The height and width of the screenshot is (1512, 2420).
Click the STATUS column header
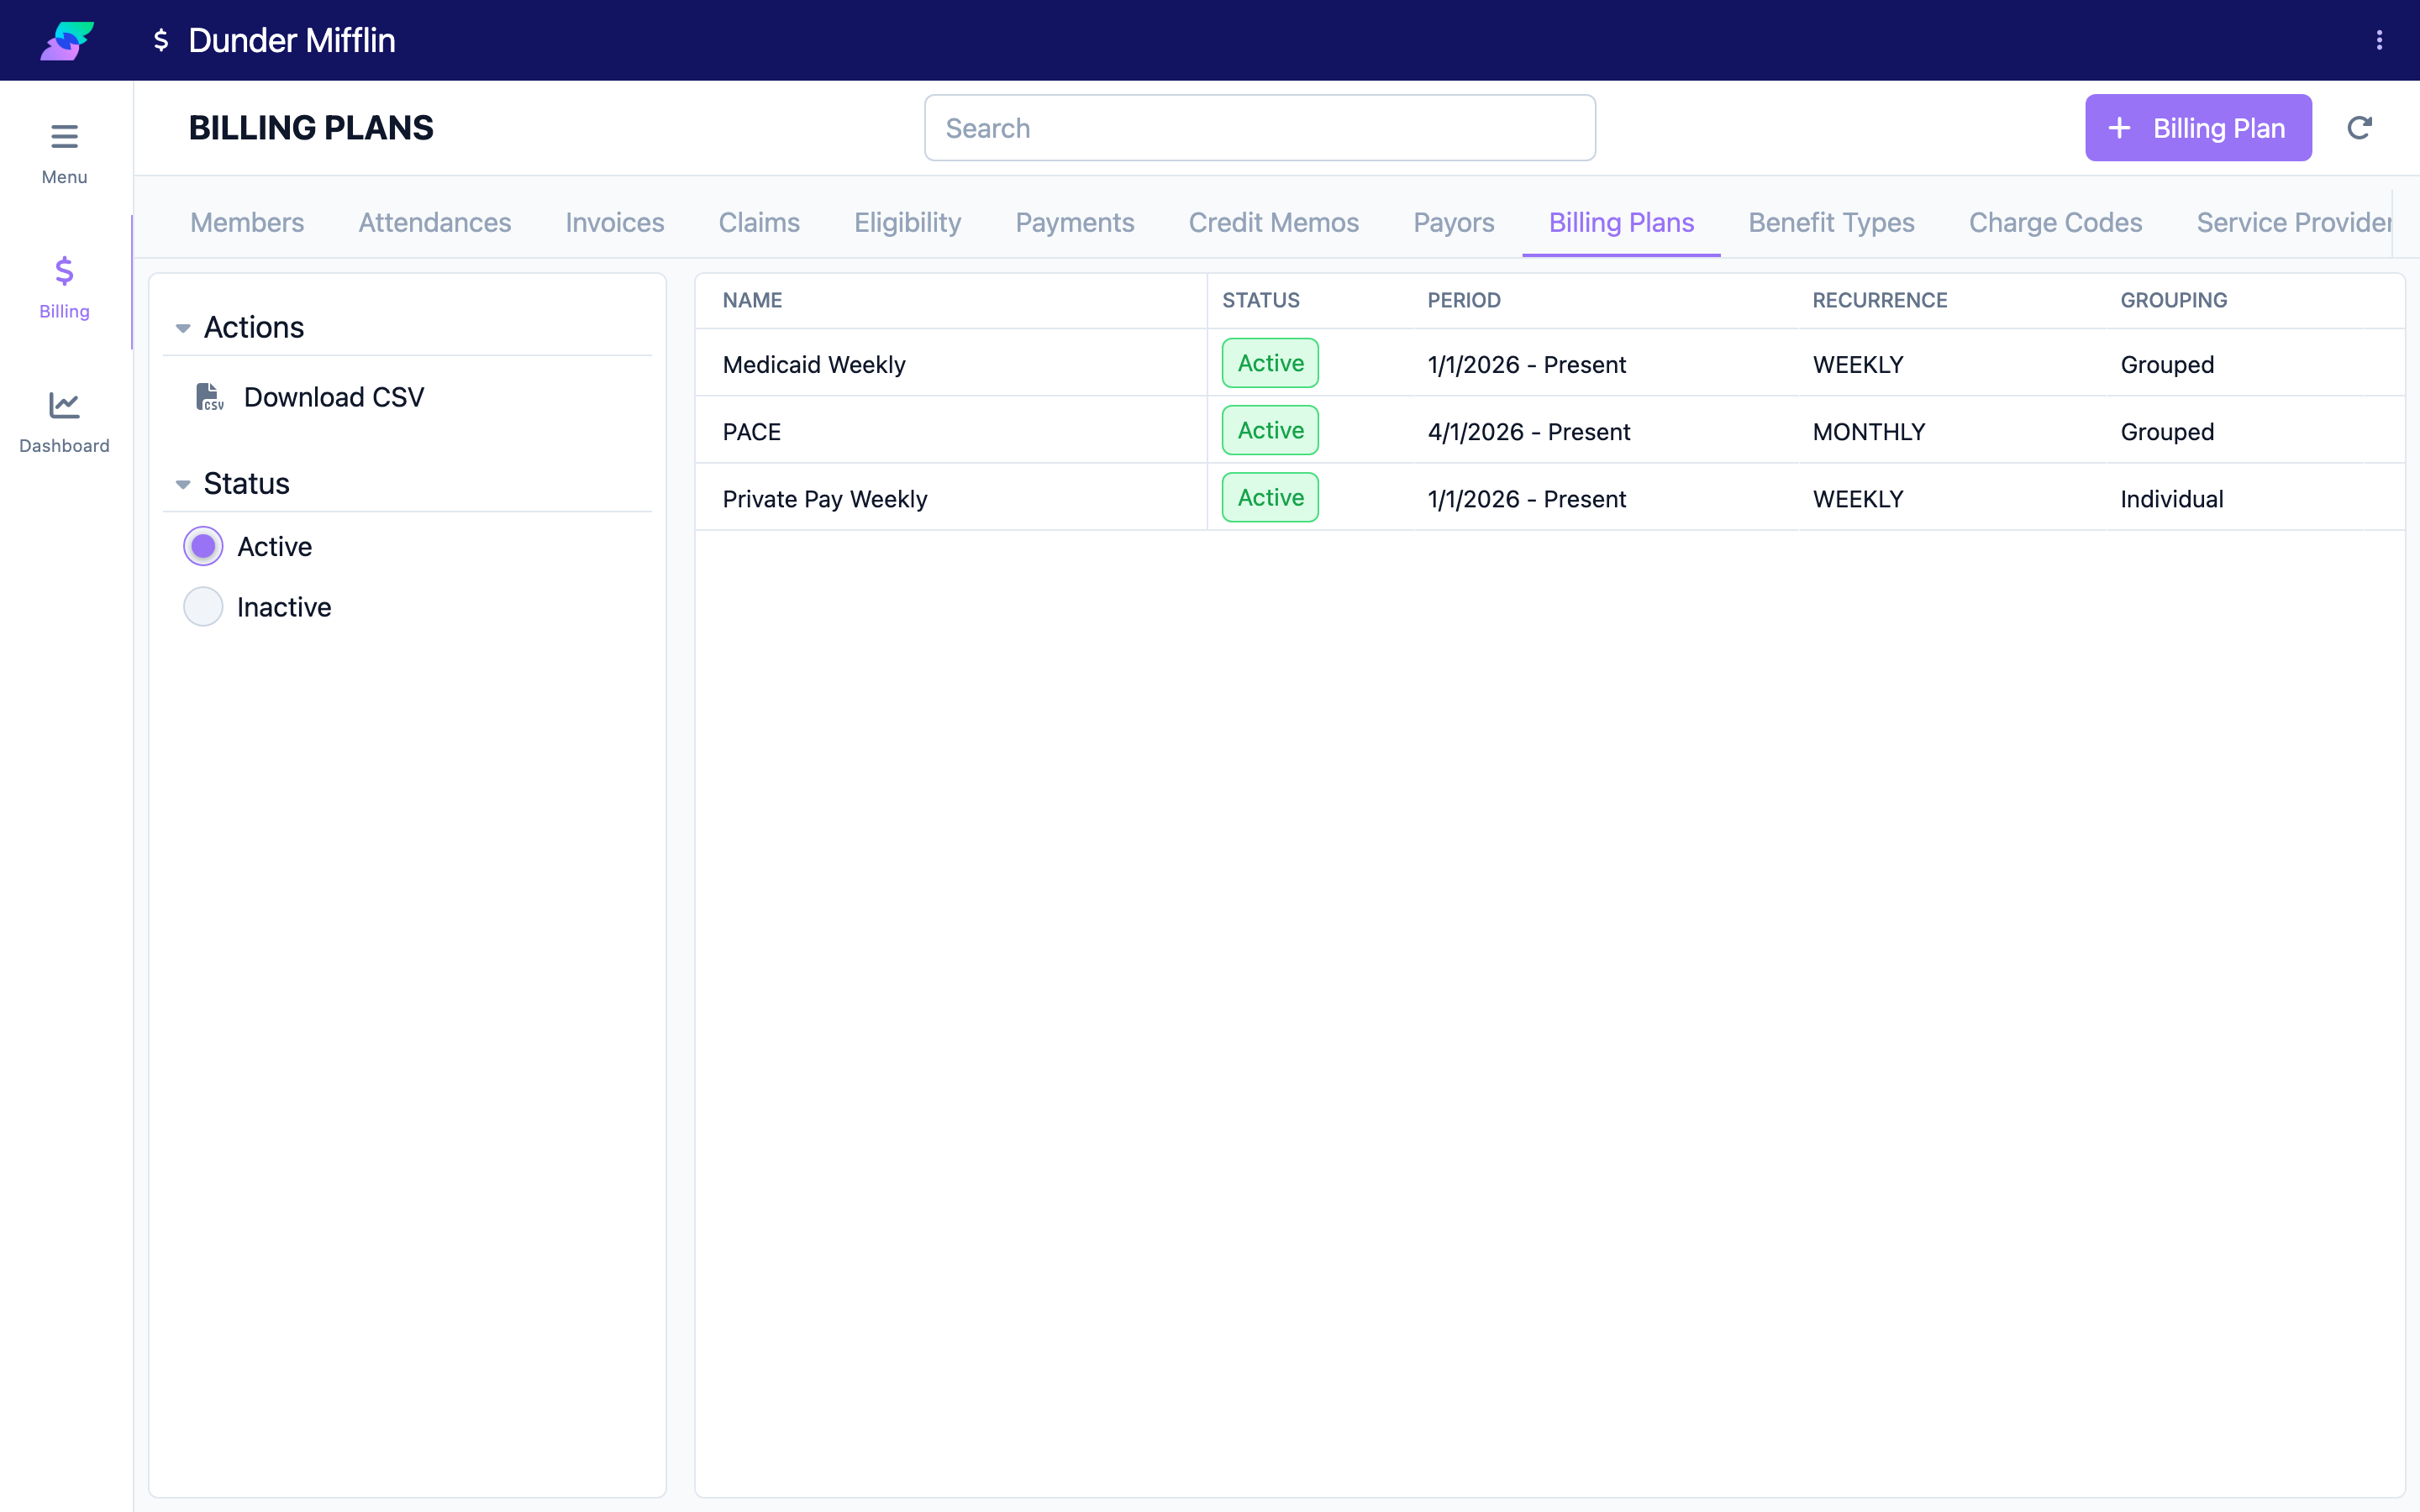coord(1260,300)
